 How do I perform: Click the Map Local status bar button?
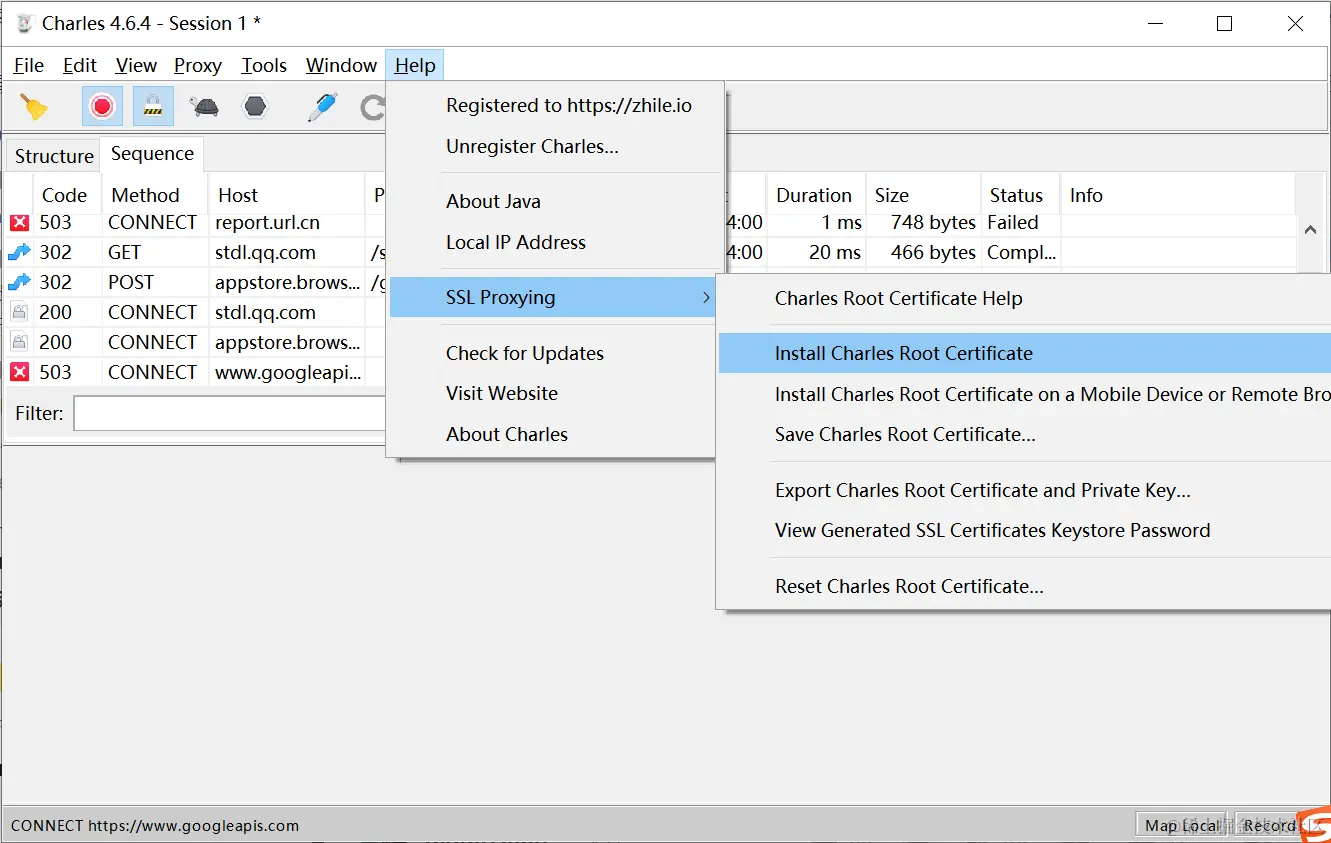[x=1183, y=825]
